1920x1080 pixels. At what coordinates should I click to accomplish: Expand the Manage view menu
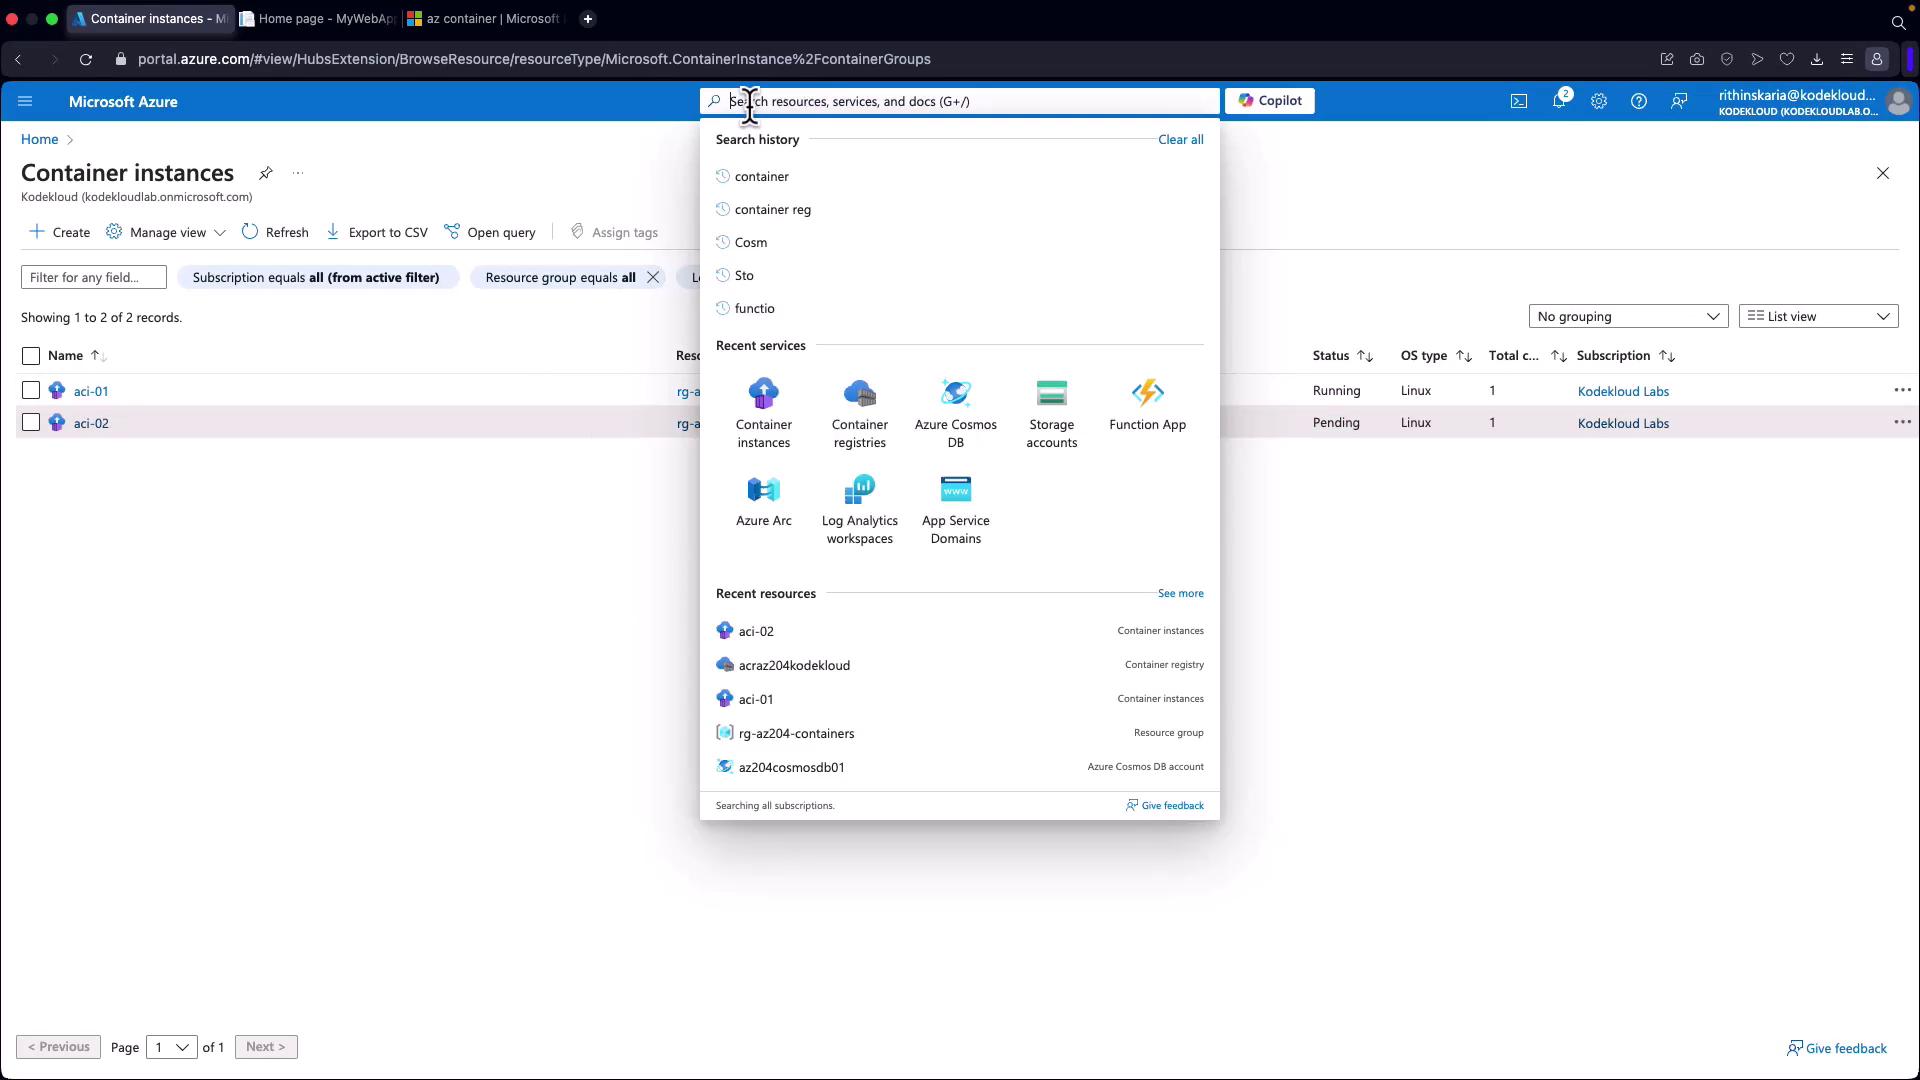[166, 232]
